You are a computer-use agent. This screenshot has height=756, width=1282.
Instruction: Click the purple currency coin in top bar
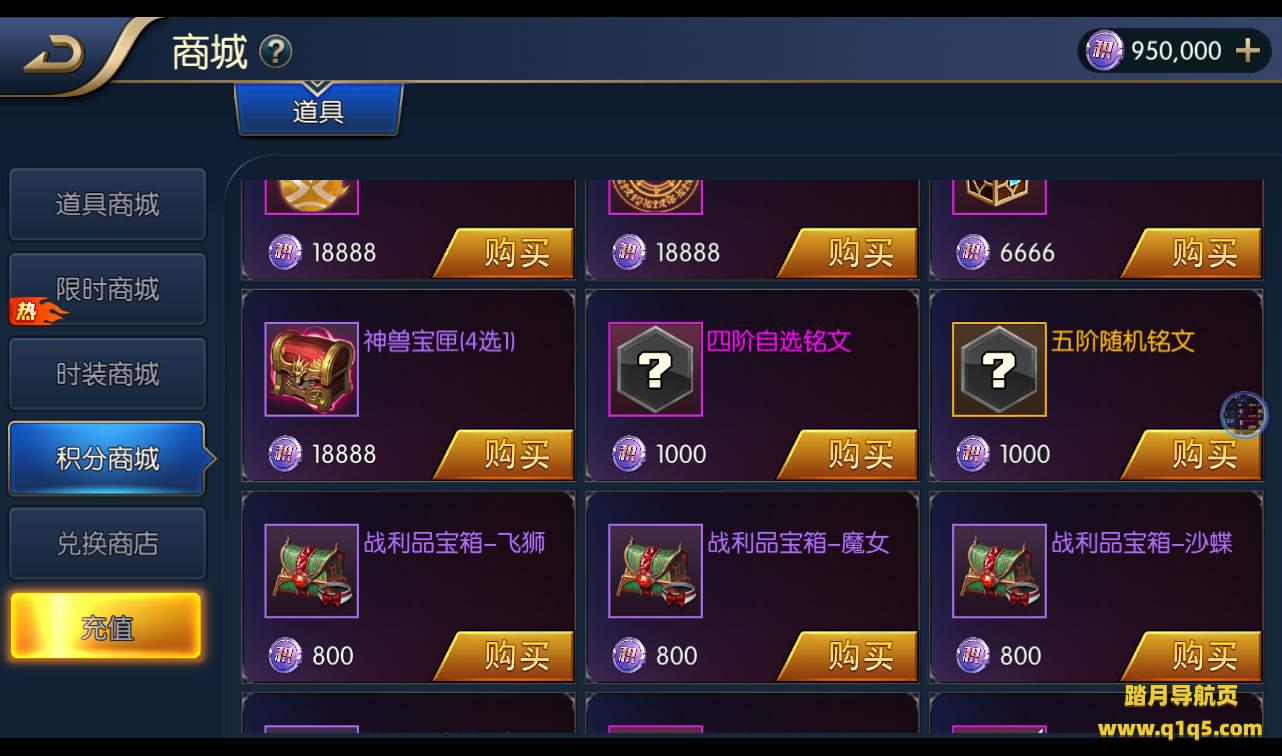[1104, 51]
